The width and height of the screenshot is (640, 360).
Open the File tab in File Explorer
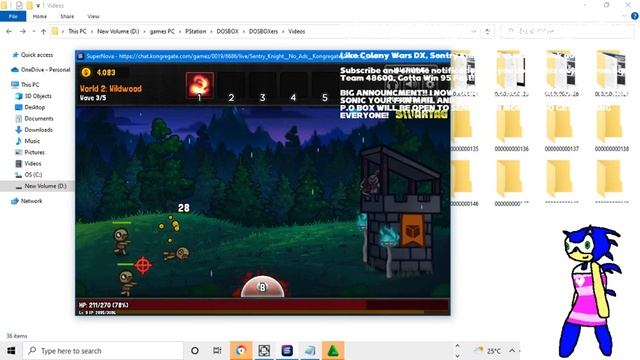(13, 16)
